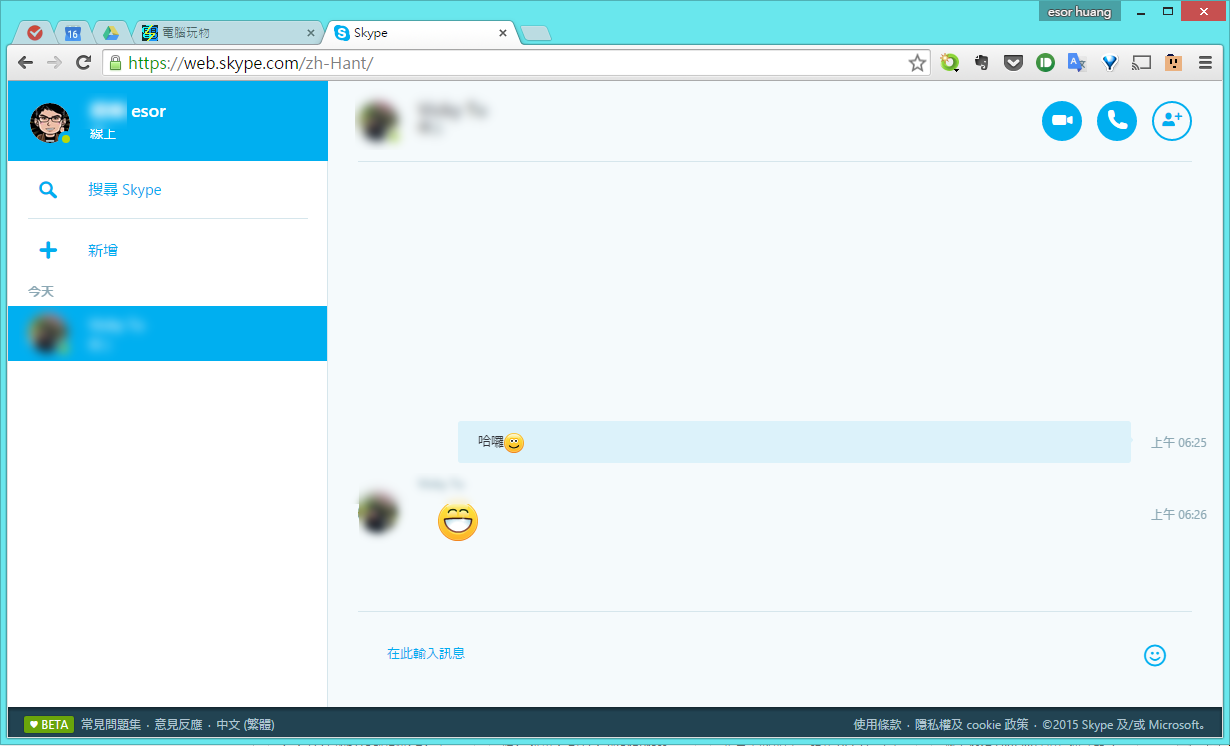Open the 常見問題集 FAQ link
This screenshot has height=746, width=1230.
pyautogui.click(x=112, y=725)
